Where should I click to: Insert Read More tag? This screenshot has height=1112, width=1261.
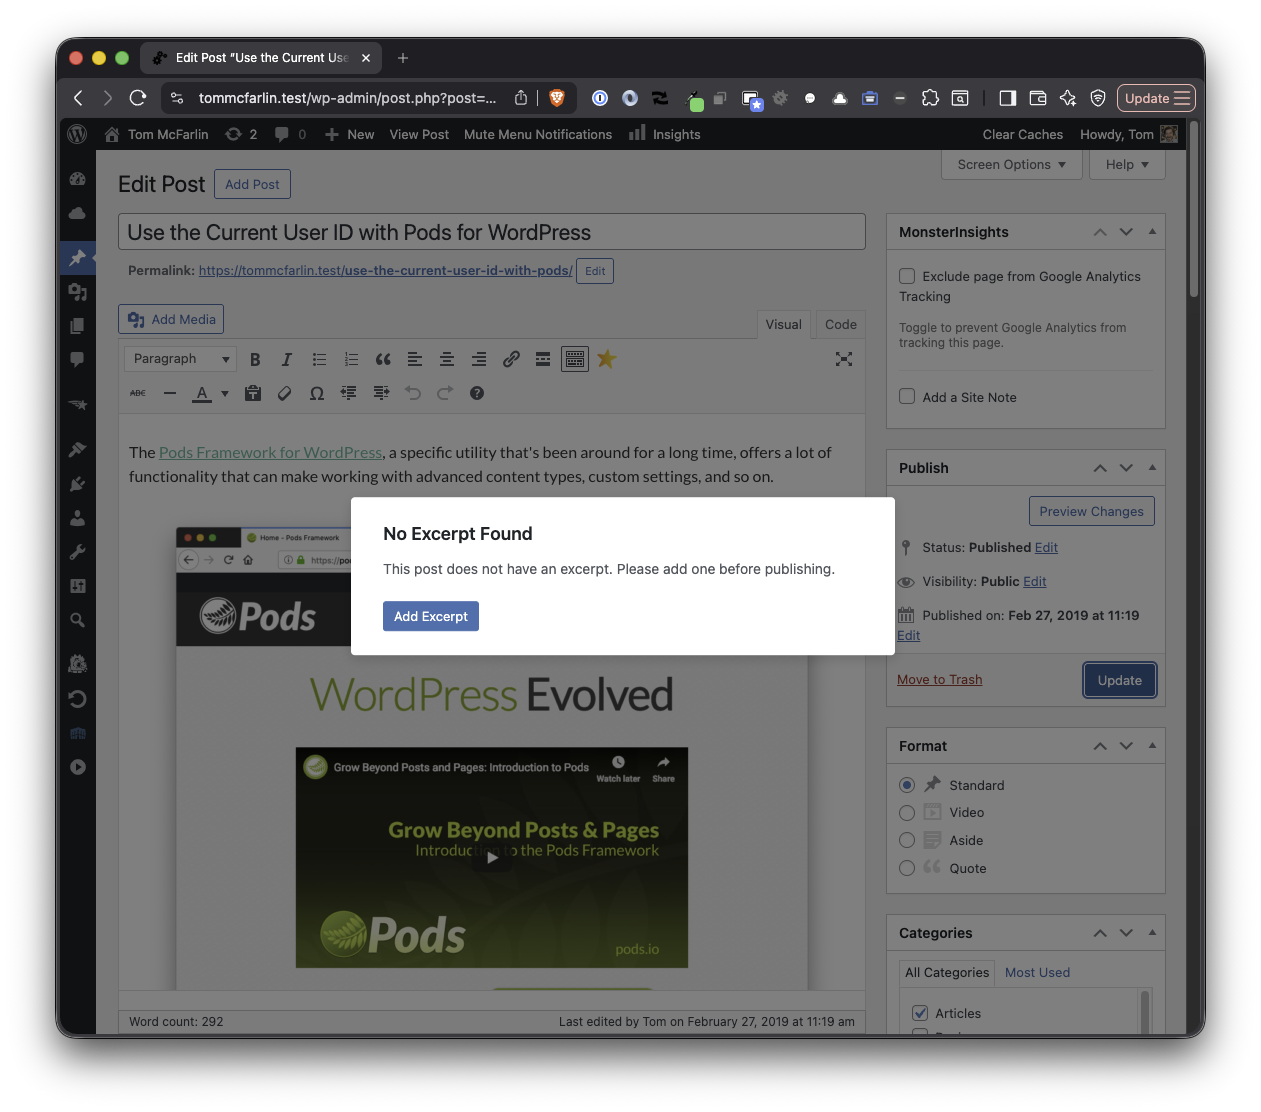[543, 359]
